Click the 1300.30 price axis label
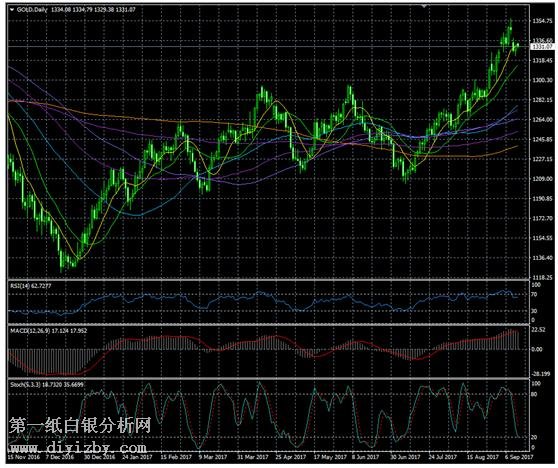This screenshot has width=558, height=468. pos(542,80)
